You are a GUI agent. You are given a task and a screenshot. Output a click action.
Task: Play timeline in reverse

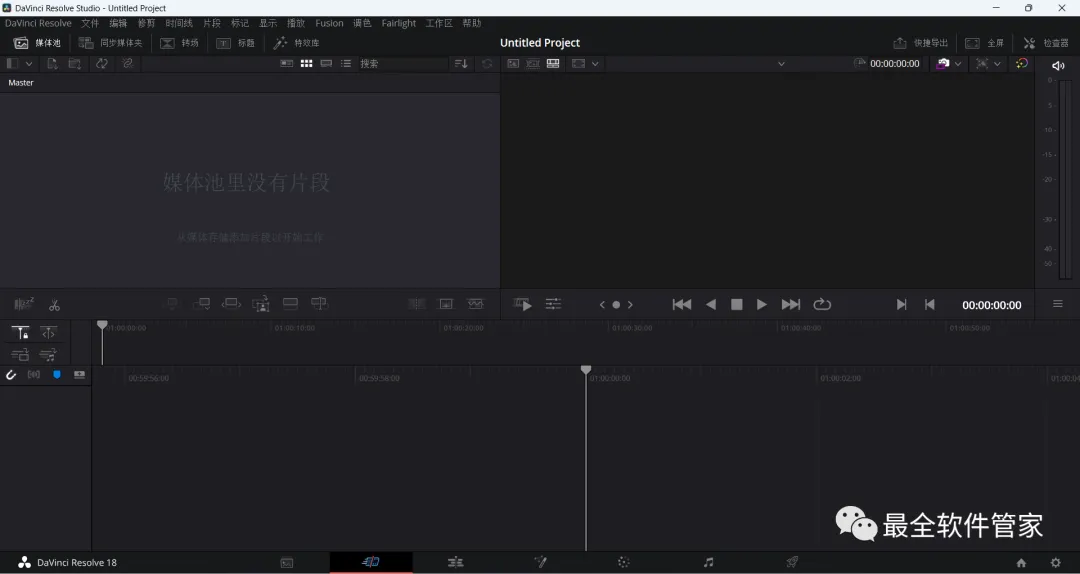pos(711,305)
